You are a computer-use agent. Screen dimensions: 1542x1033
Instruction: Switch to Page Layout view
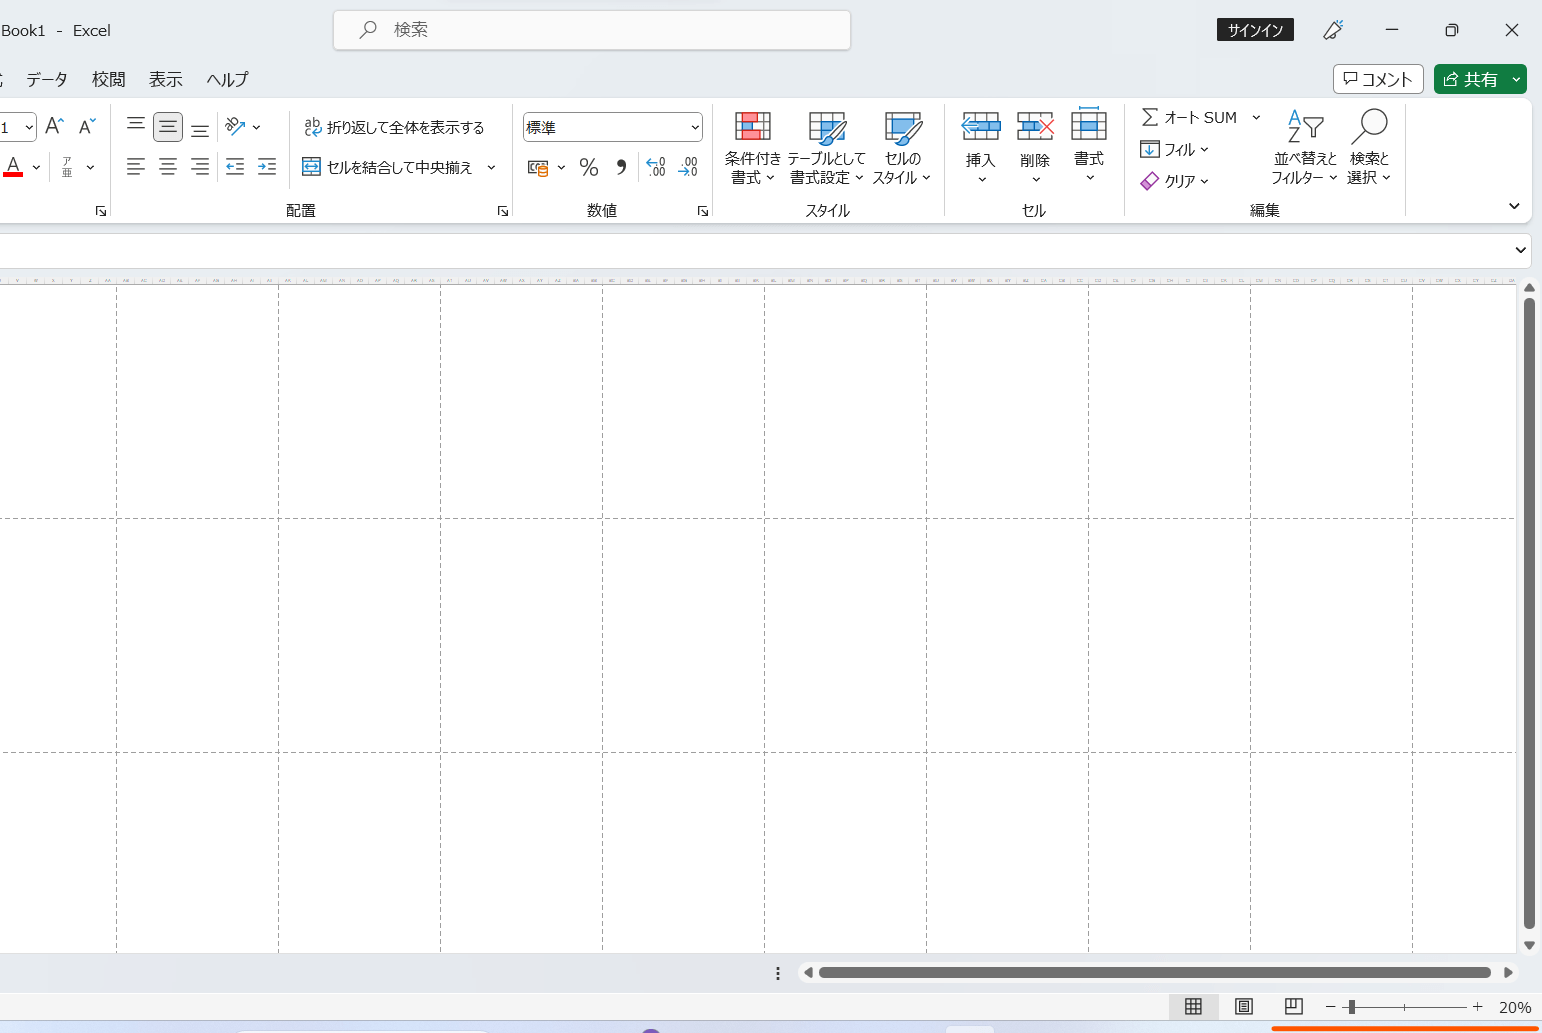click(x=1243, y=1007)
